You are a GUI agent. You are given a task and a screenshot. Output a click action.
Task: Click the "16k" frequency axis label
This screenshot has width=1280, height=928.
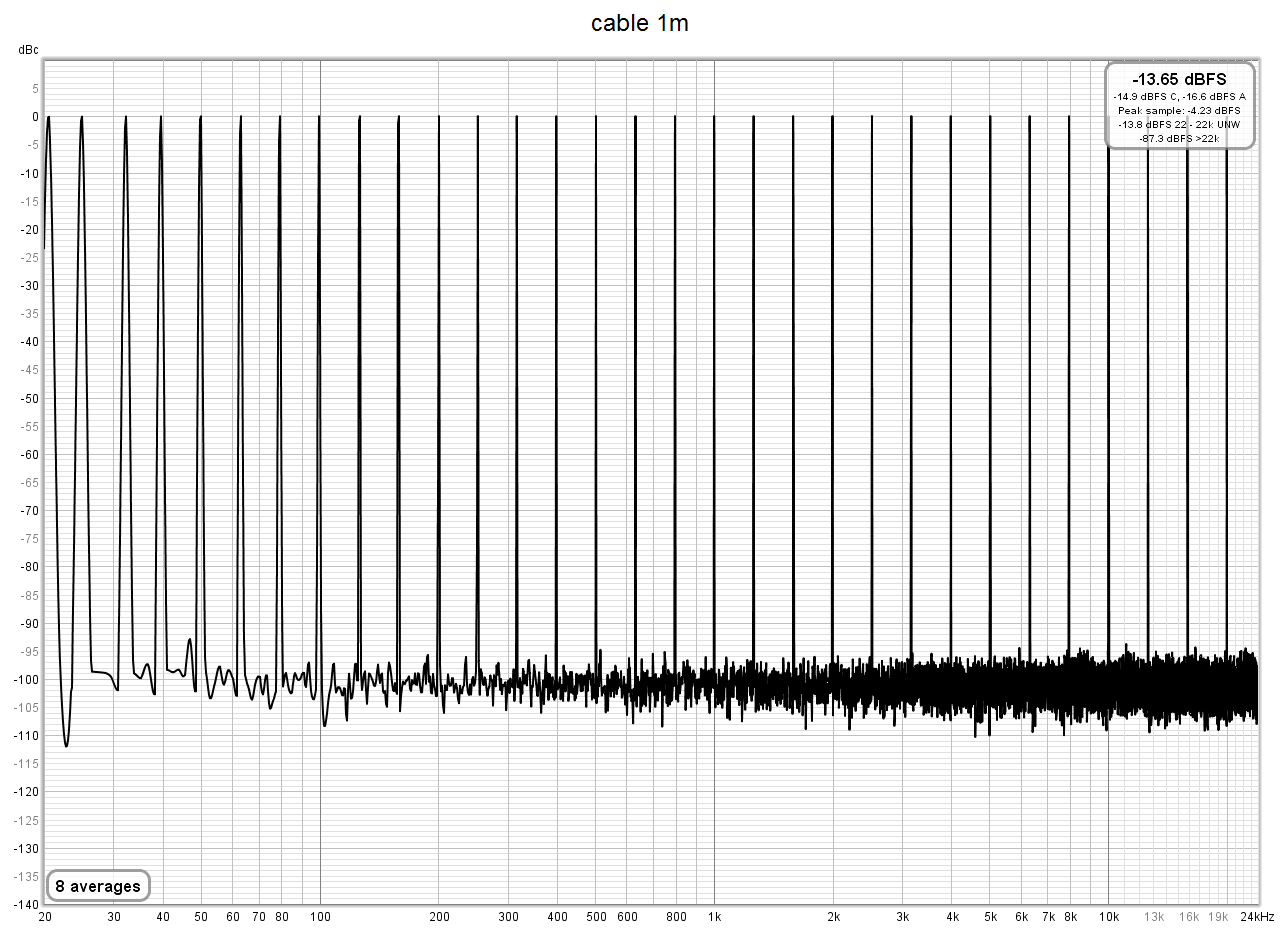coord(1189,916)
